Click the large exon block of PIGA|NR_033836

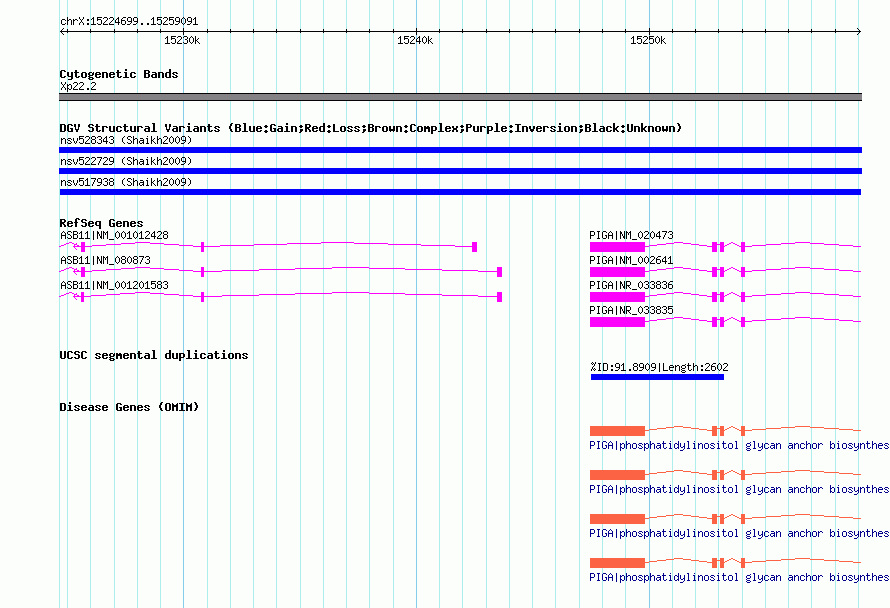618,297
